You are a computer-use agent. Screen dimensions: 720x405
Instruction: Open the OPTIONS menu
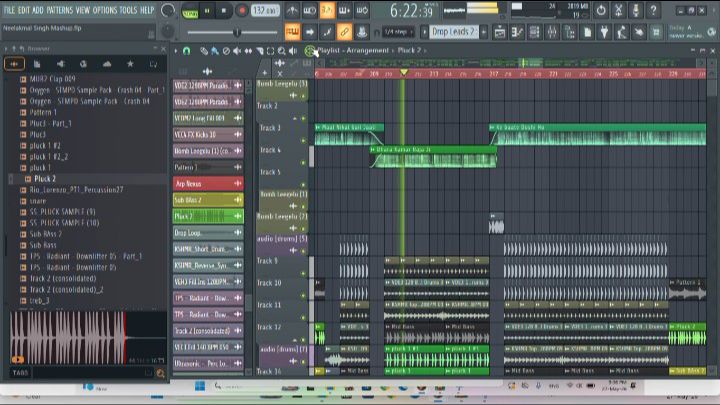click(105, 10)
